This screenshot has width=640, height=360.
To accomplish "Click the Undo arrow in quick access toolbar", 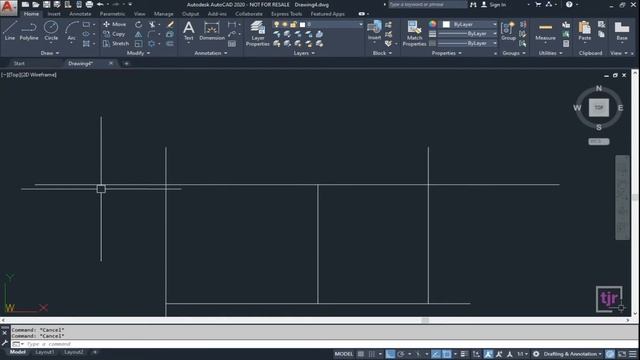I will [x=100, y=4].
